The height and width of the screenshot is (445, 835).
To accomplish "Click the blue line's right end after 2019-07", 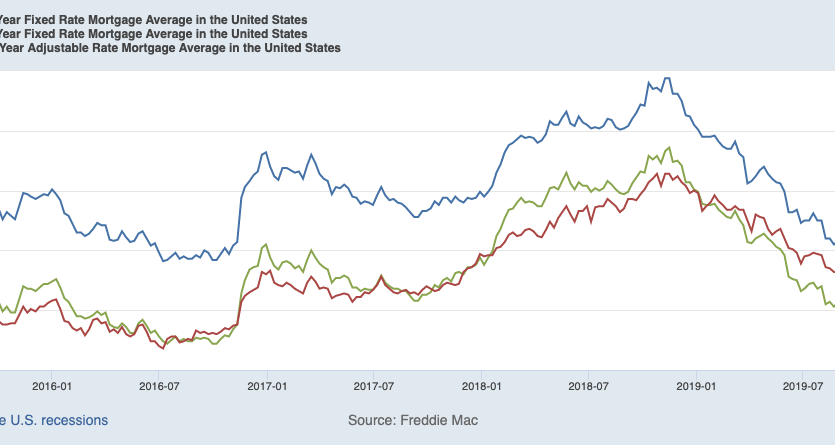I will (x=832, y=243).
